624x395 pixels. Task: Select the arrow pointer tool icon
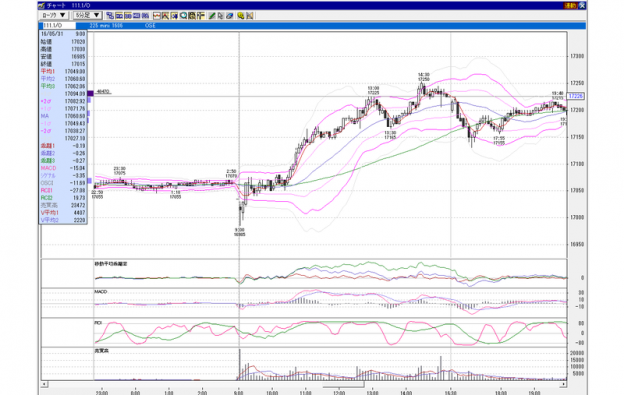coord(220,16)
